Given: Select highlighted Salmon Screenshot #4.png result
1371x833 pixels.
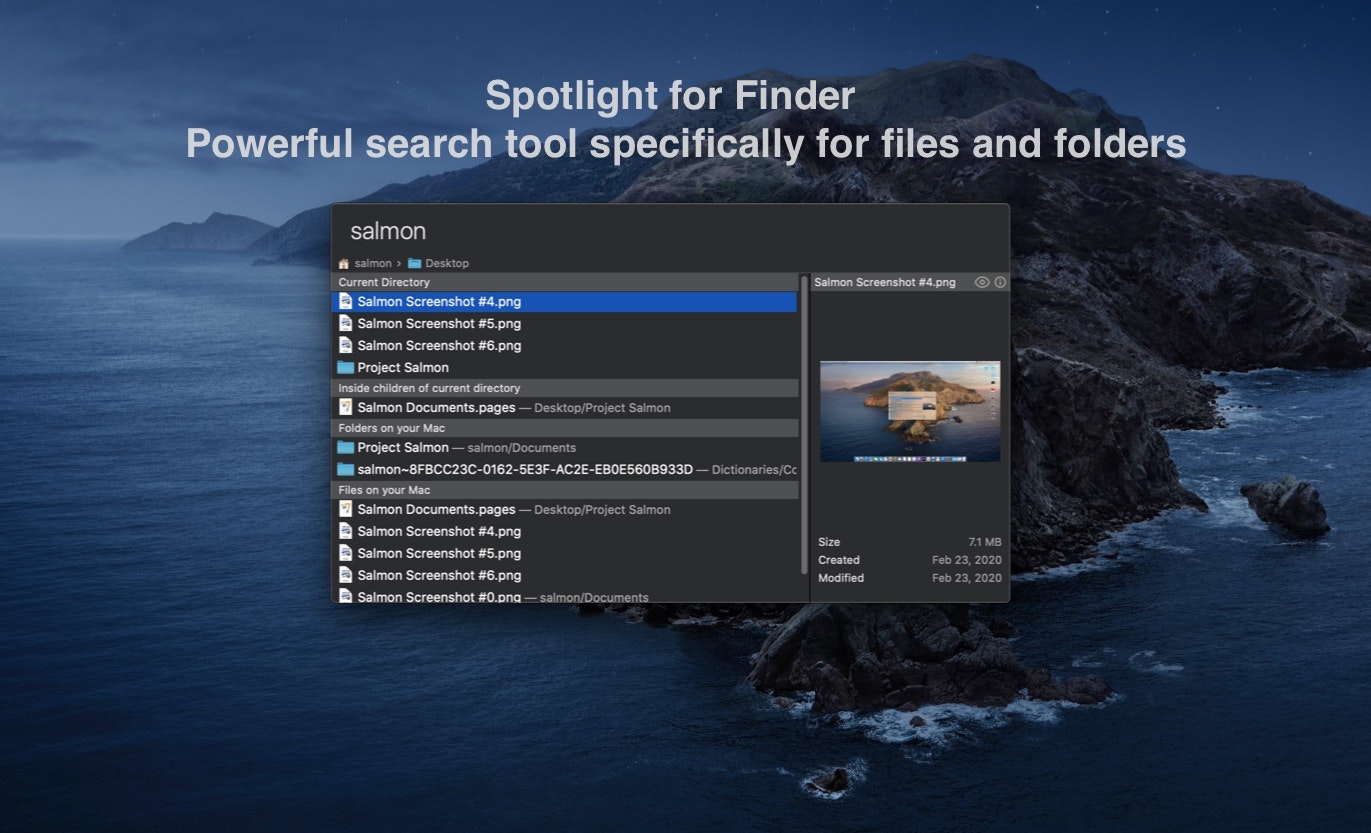Looking at the screenshot, I should (564, 301).
